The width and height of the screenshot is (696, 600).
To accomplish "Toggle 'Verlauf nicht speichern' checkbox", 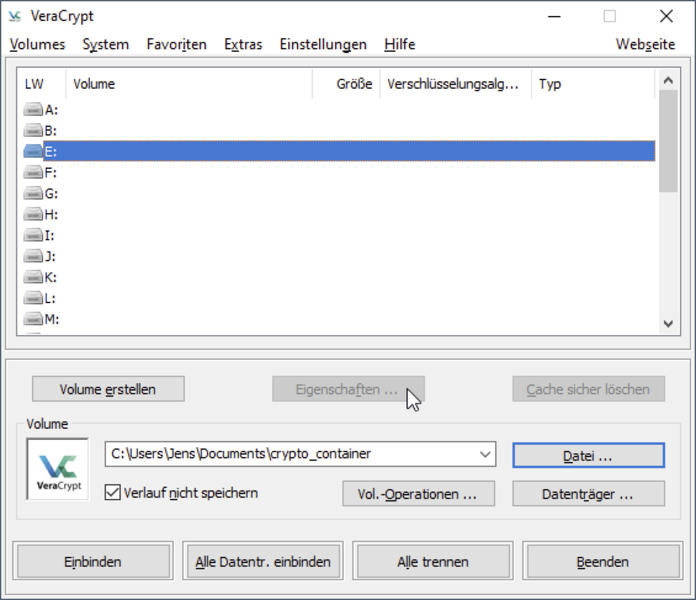I will point(113,493).
